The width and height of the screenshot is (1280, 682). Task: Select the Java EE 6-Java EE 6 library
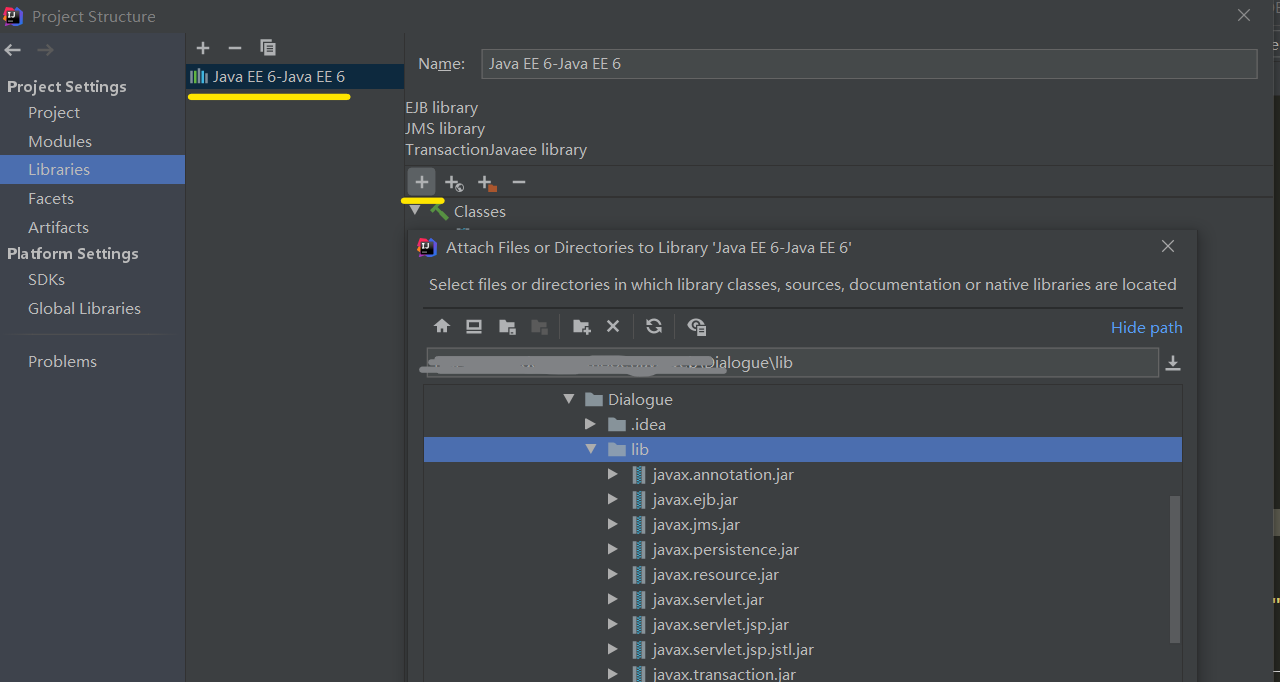pyautogui.click(x=295, y=76)
